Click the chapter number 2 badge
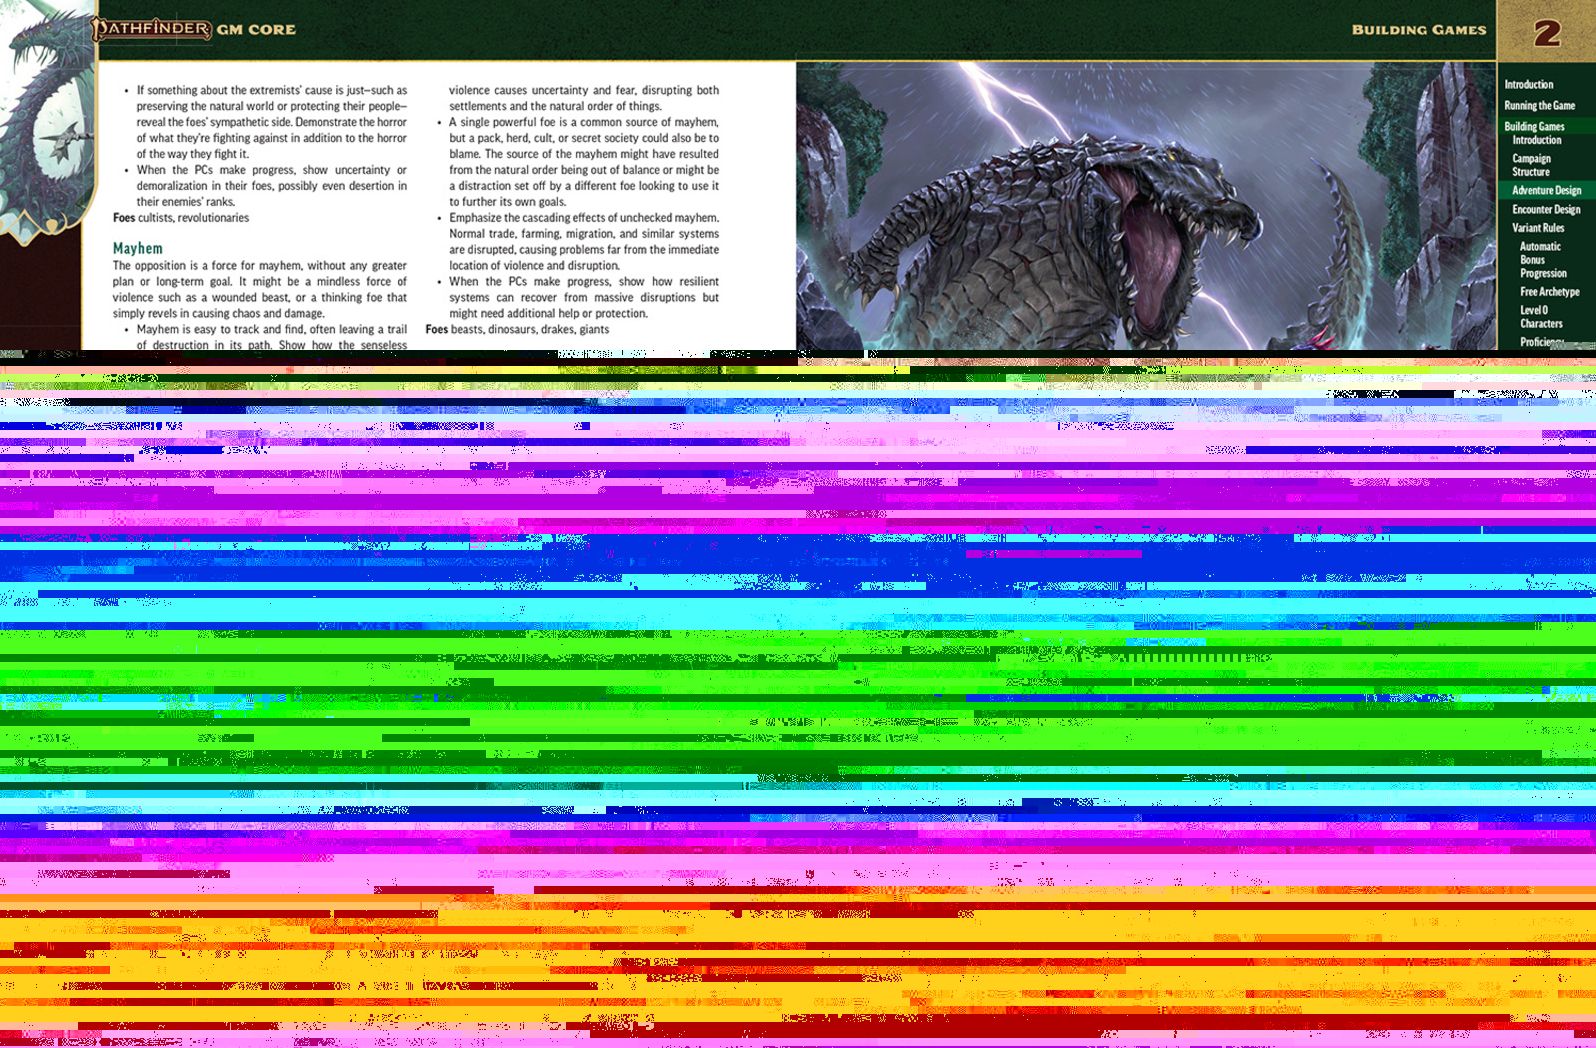Viewport: 1596px width, 1048px height. tap(1546, 32)
